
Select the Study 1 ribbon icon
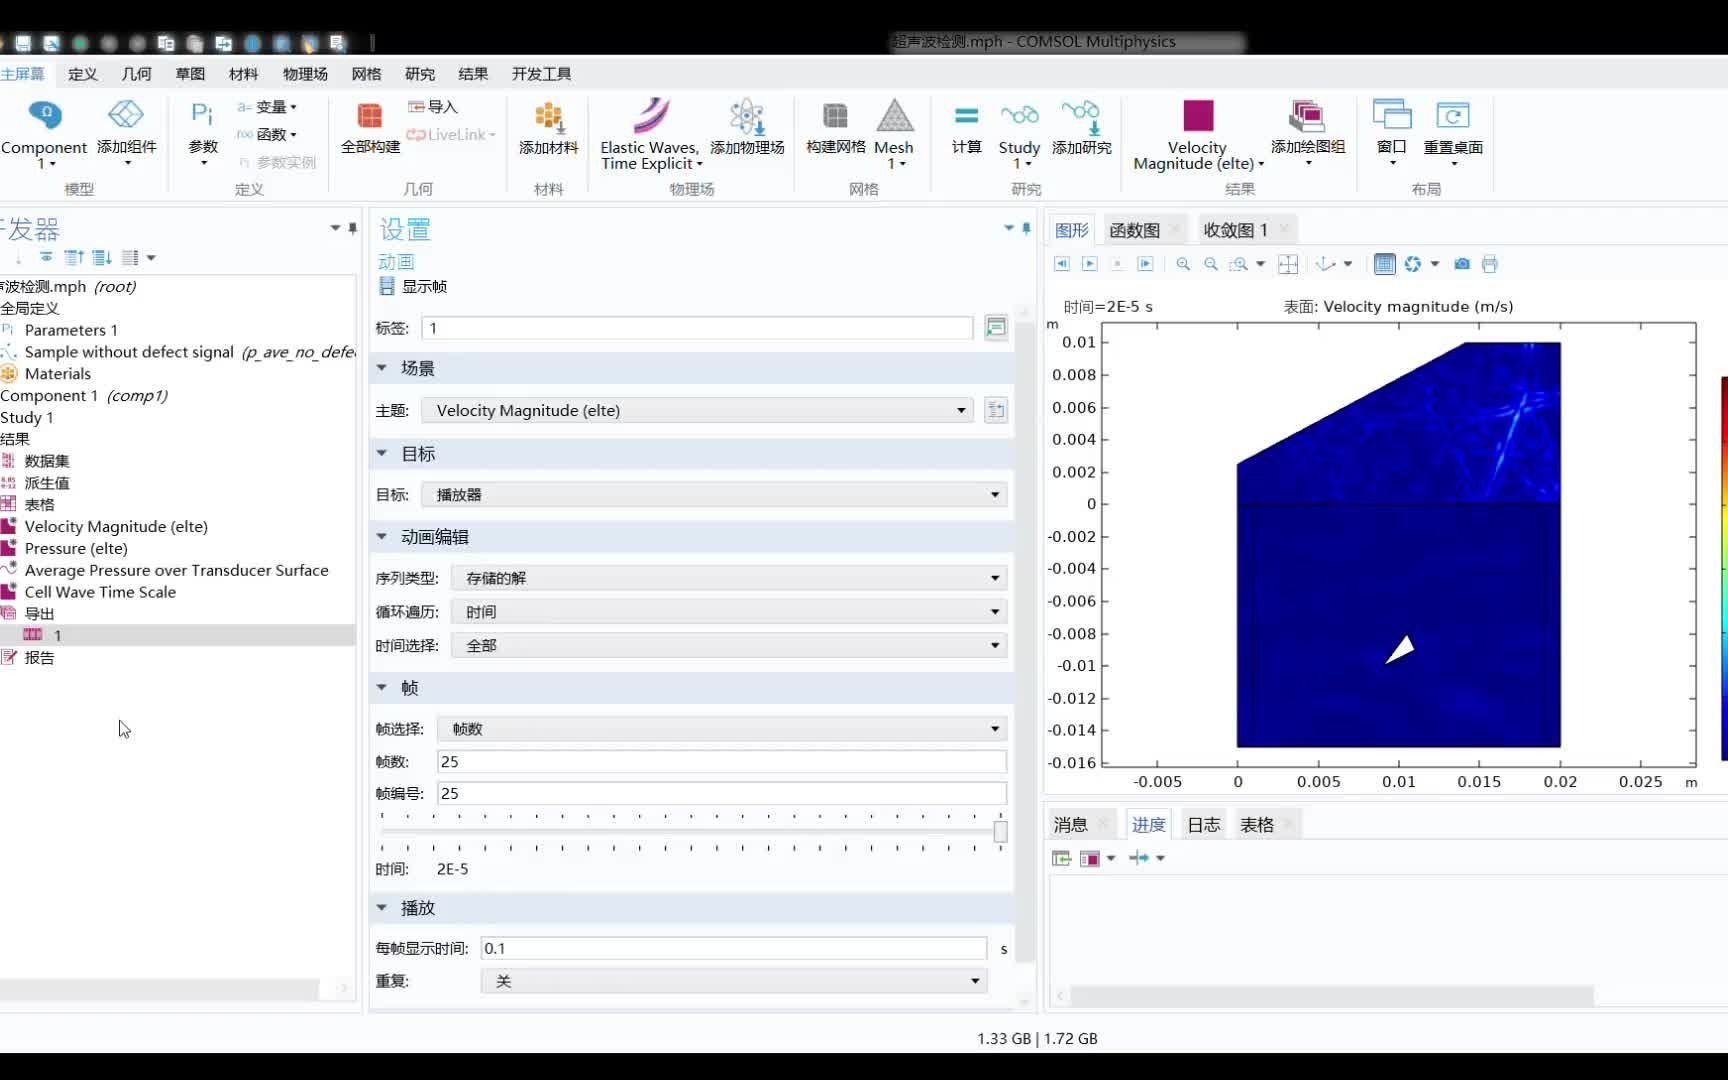[x=1018, y=130]
